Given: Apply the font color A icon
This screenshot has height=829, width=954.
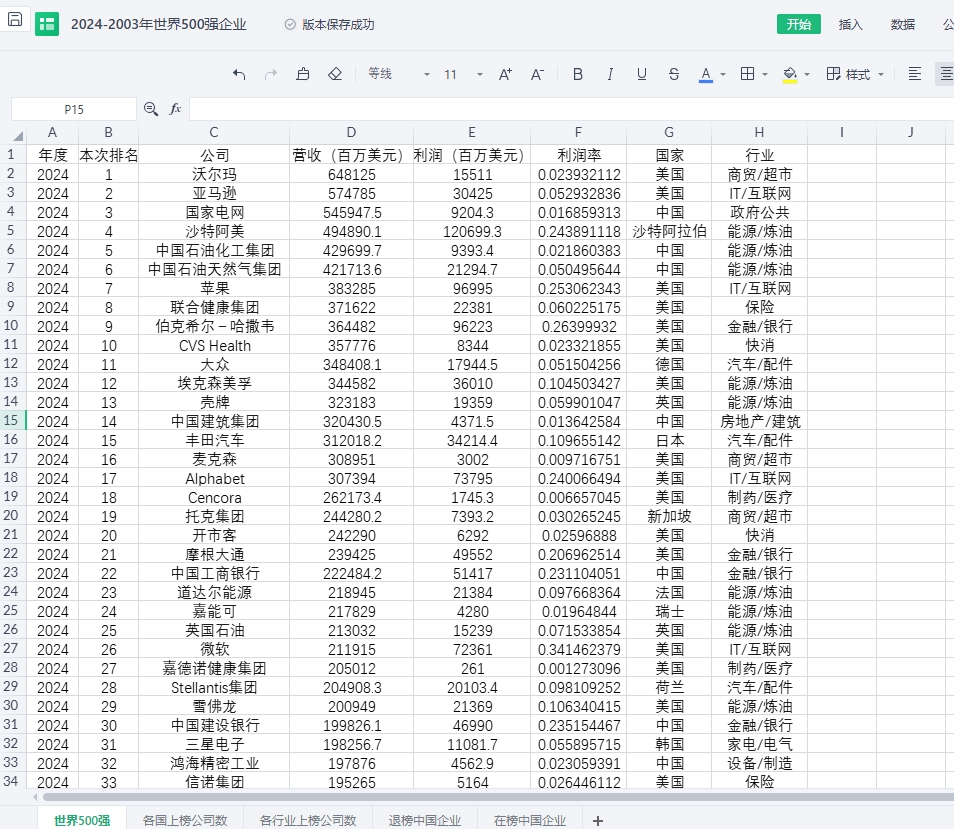Looking at the screenshot, I should 706,74.
